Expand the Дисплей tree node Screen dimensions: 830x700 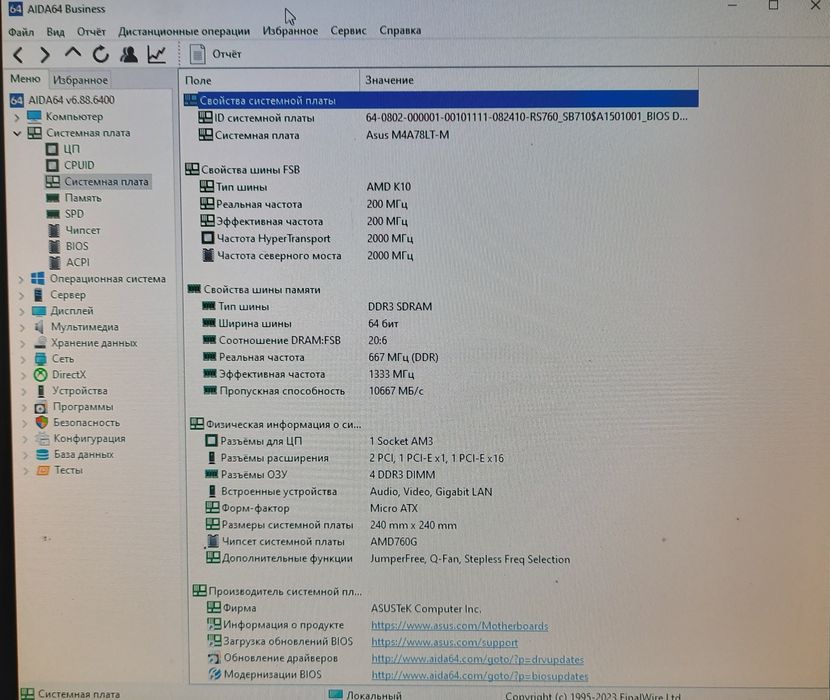click(22, 311)
